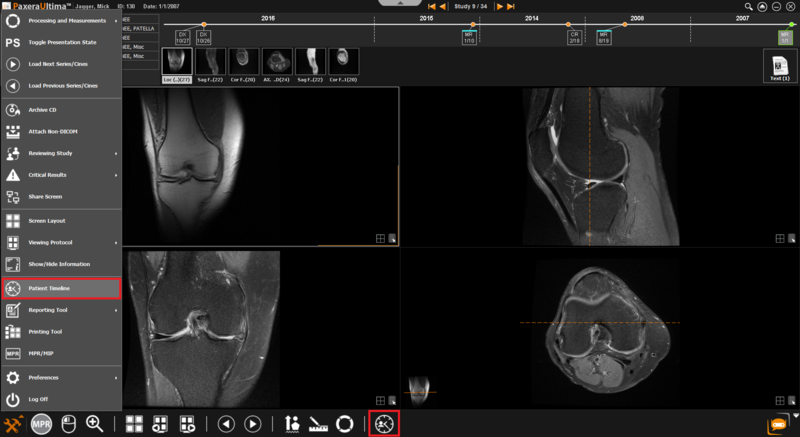Click the search icon at top right
This screenshot has height=437, width=800.
pyautogui.click(x=750, y=7)
